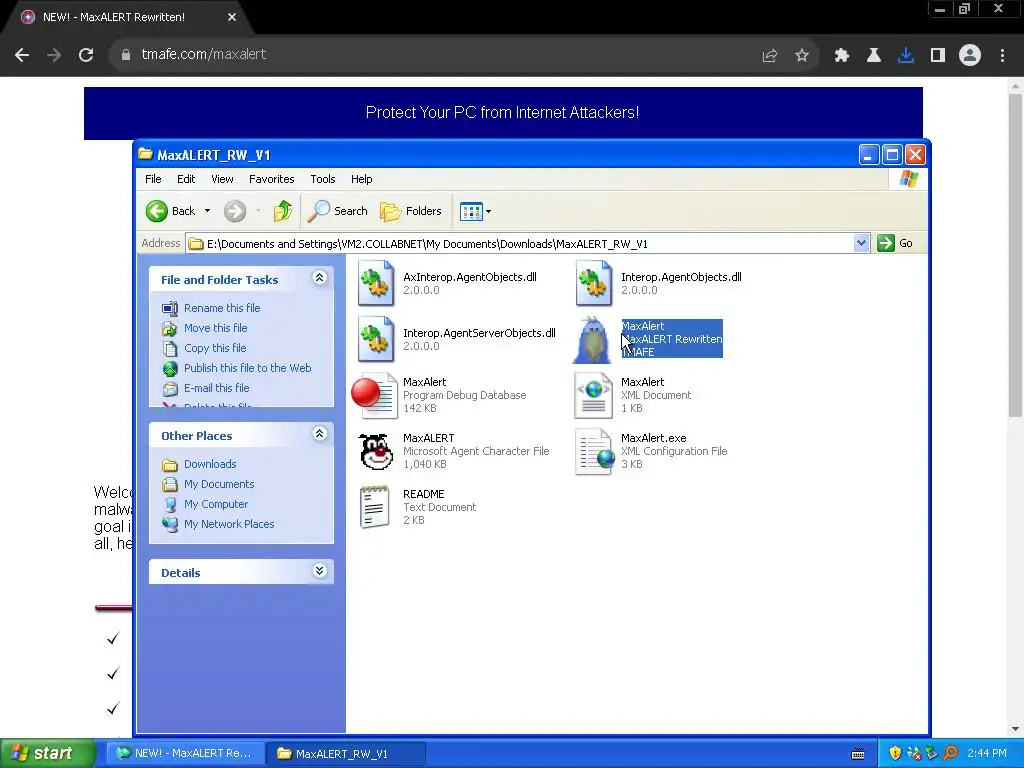Click the security shield tray icon
Screen dimensions: 1024x768
tap(895, 753)
